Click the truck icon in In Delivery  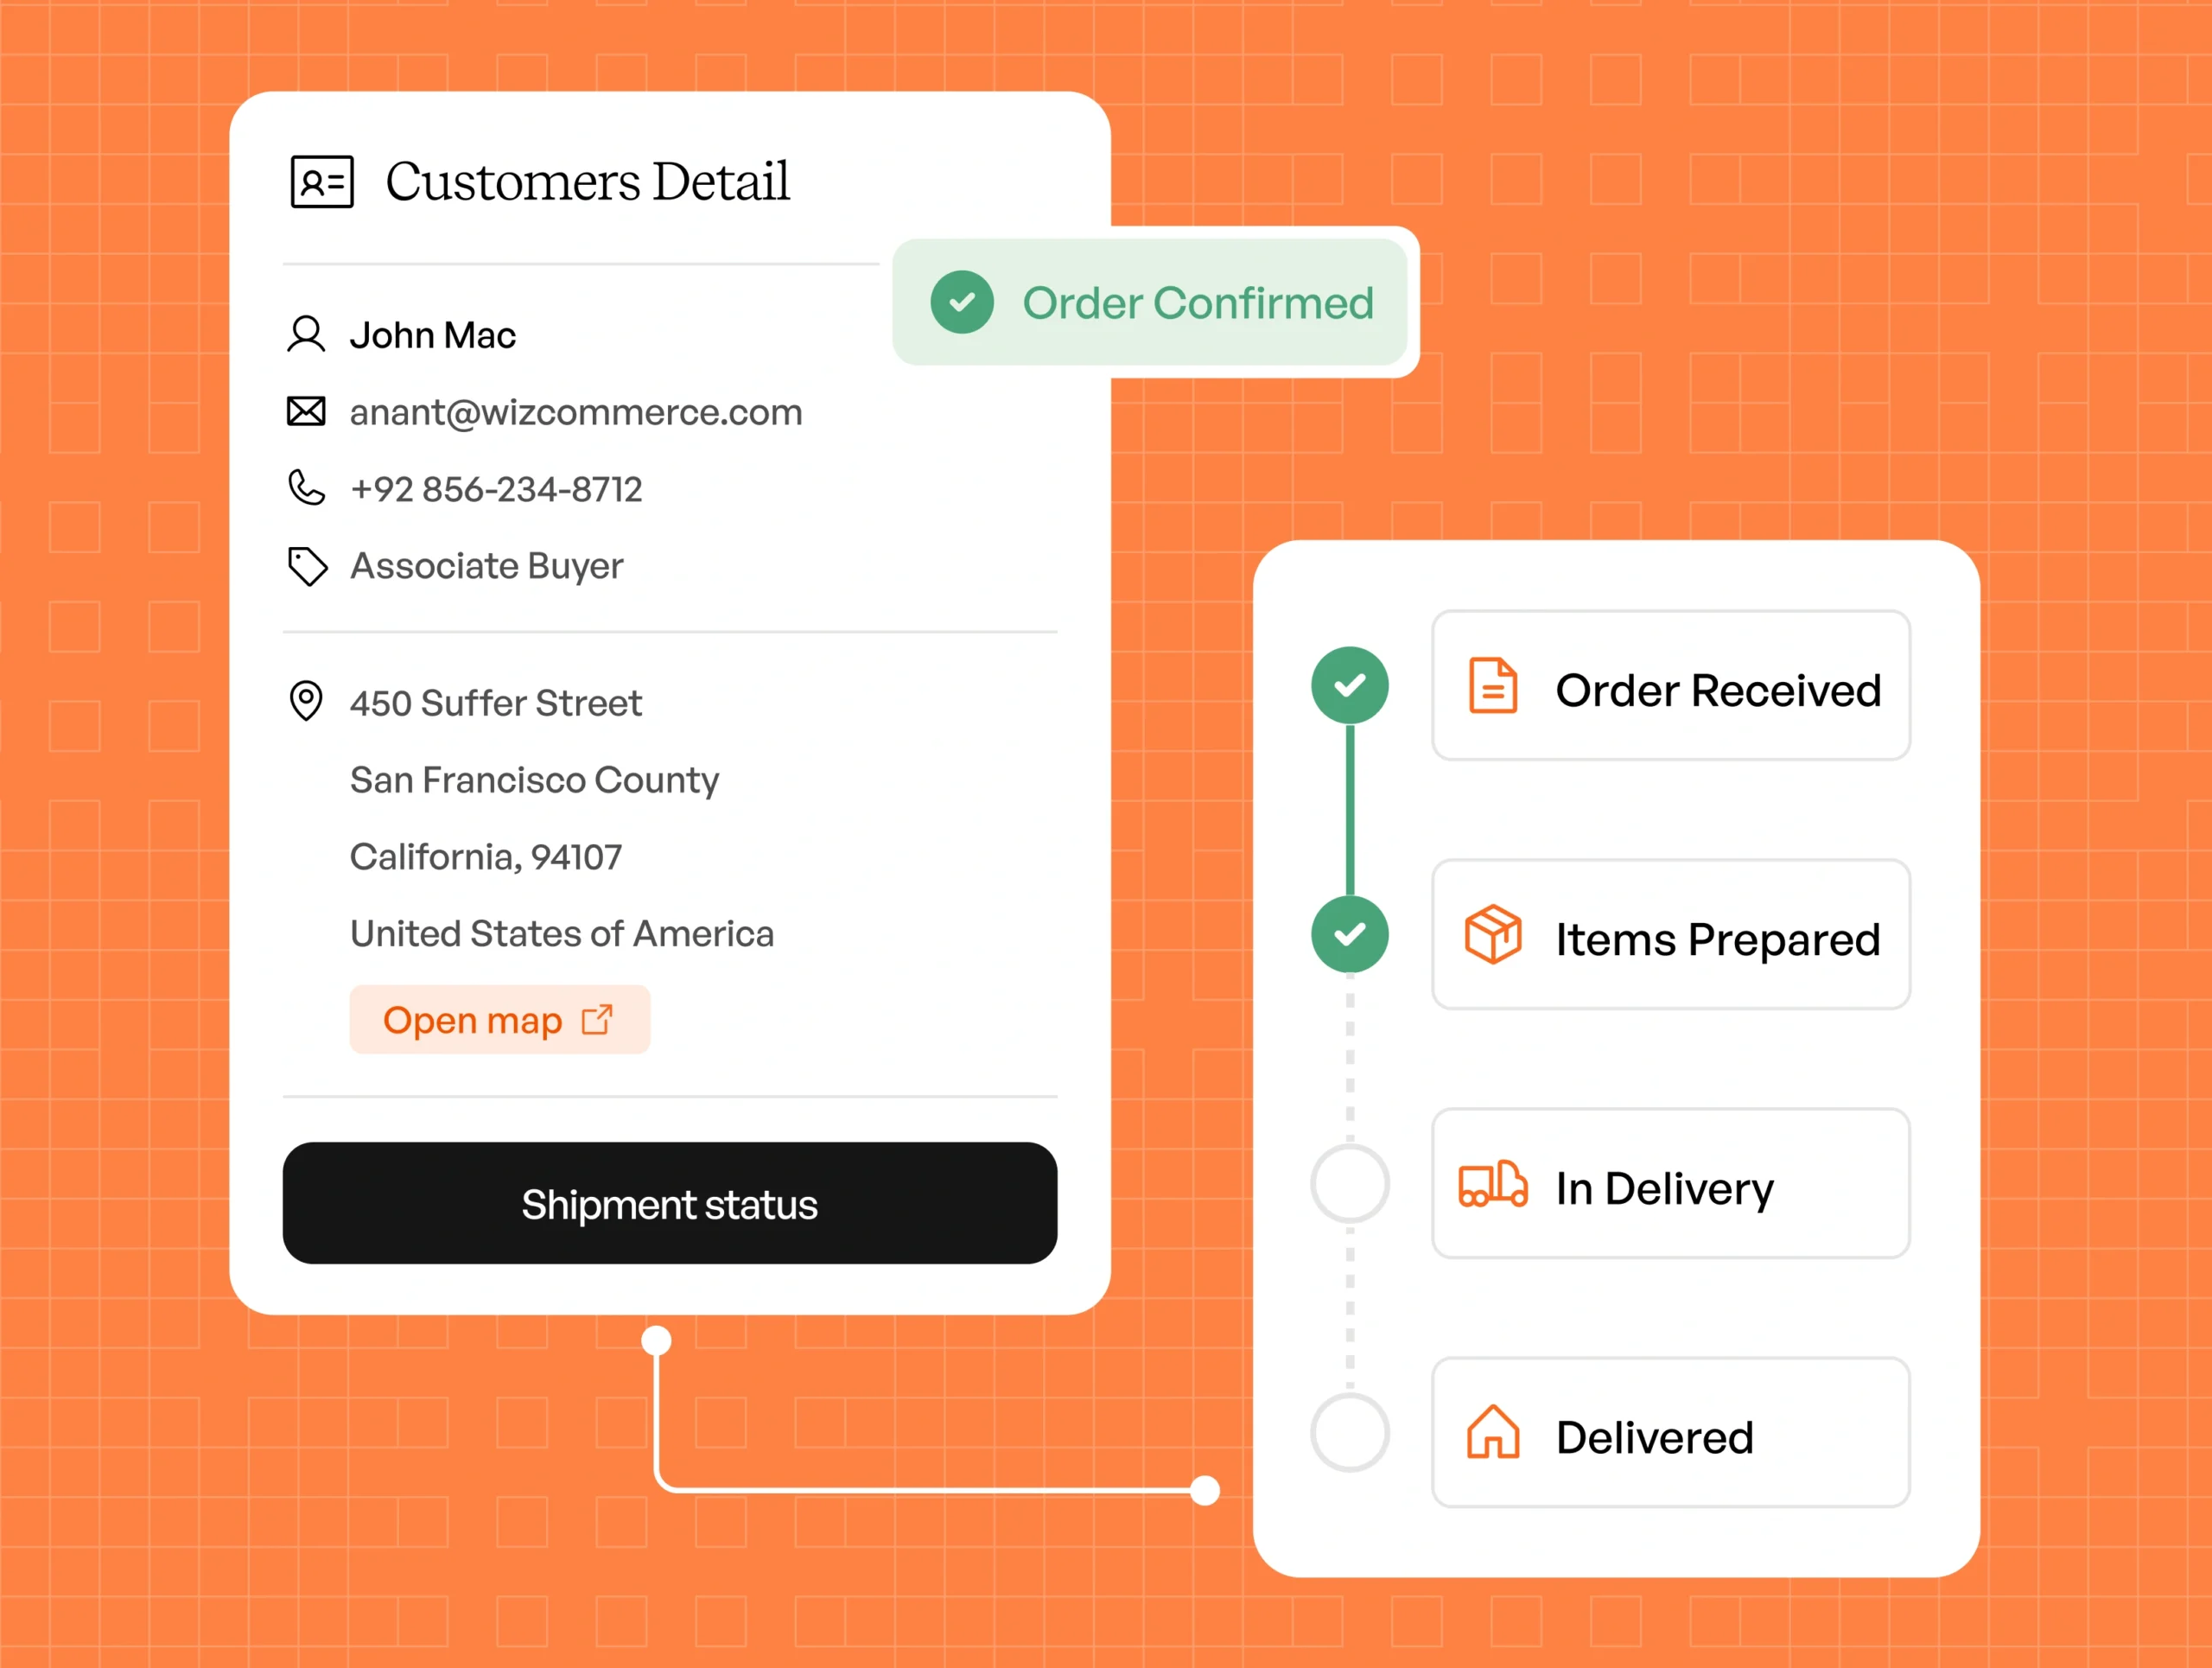[1492, 1185]
